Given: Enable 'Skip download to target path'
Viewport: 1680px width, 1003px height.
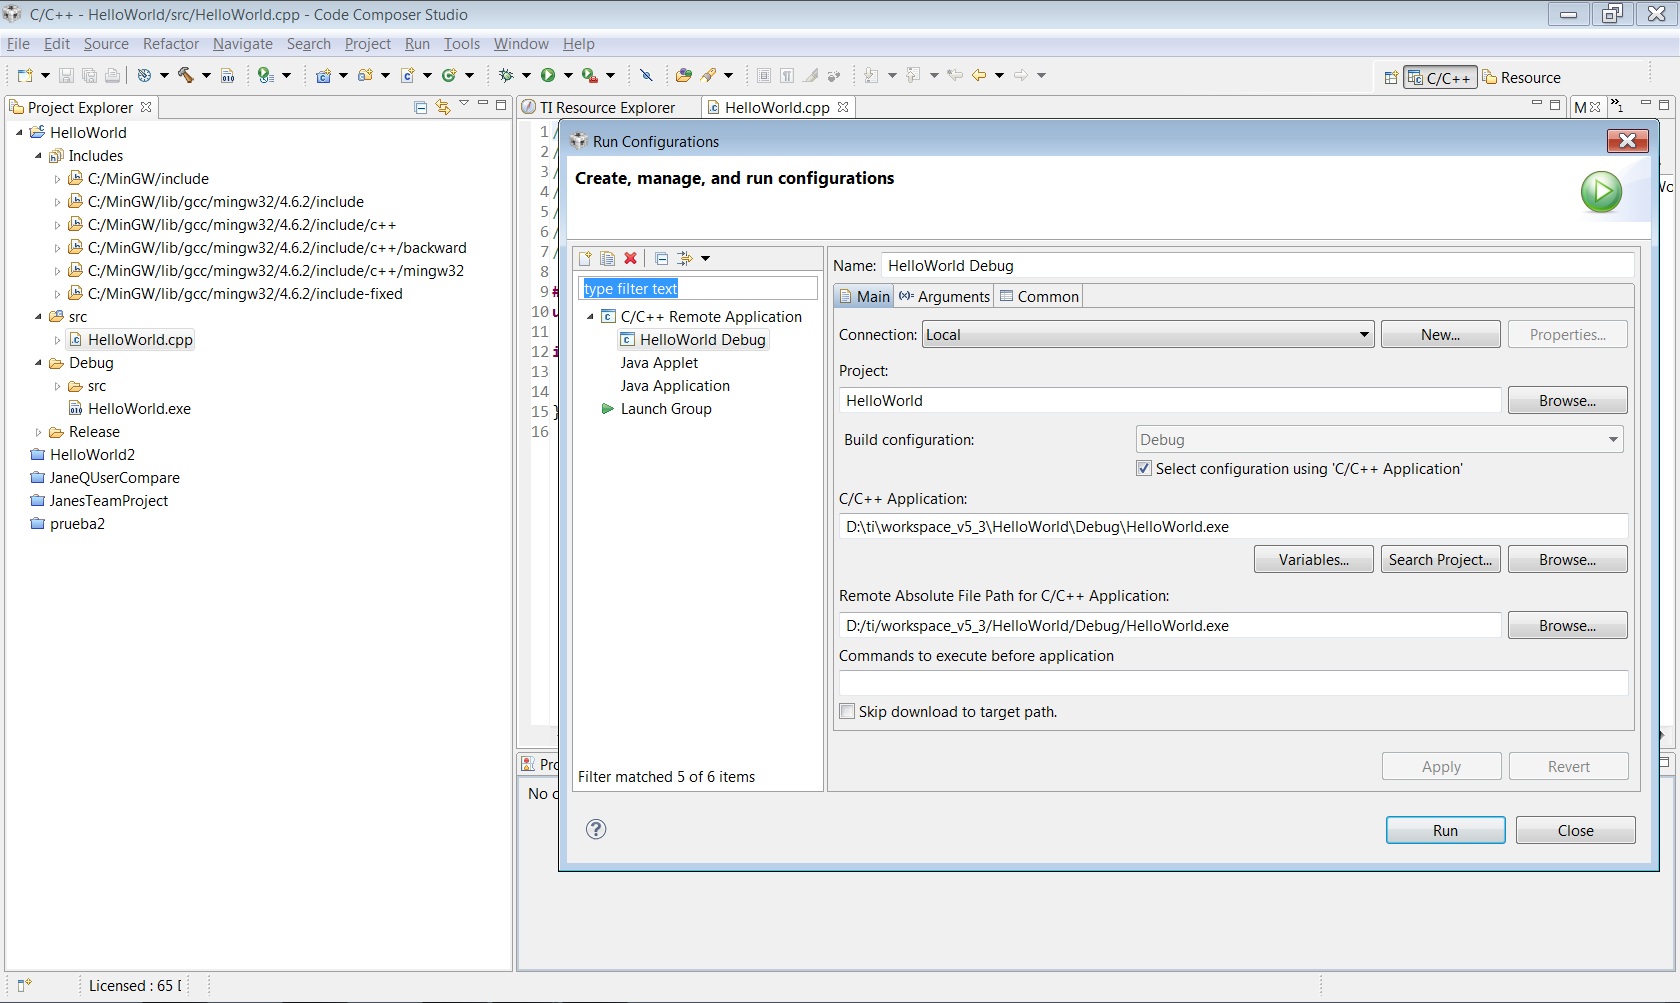Looking at the screenshot, I should [847, 711].
